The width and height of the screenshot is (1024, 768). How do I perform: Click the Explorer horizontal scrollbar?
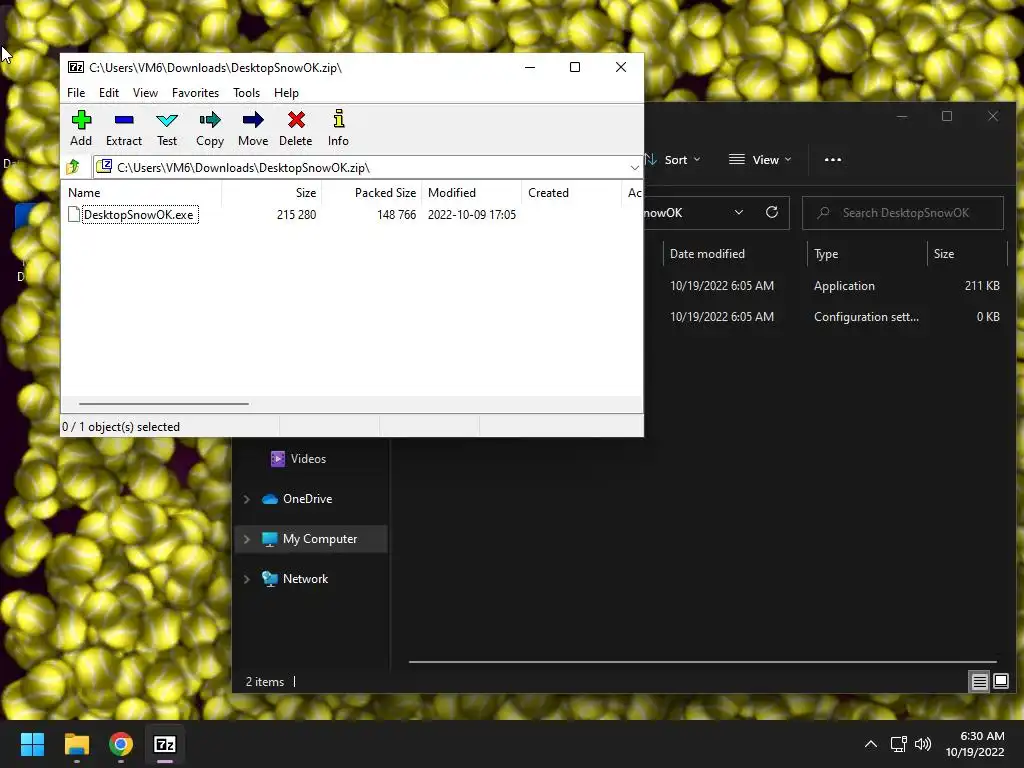[x=703, y=662]
